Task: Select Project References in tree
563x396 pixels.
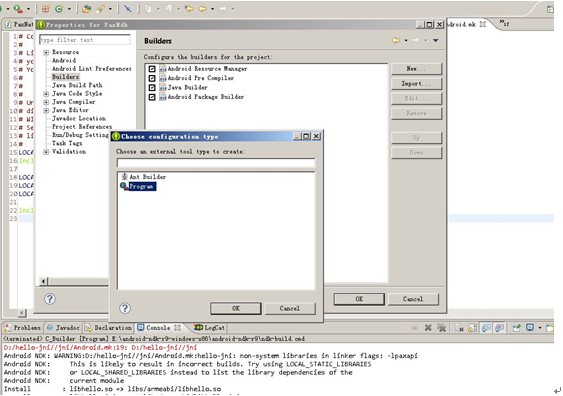Action: tap(82, 127)
